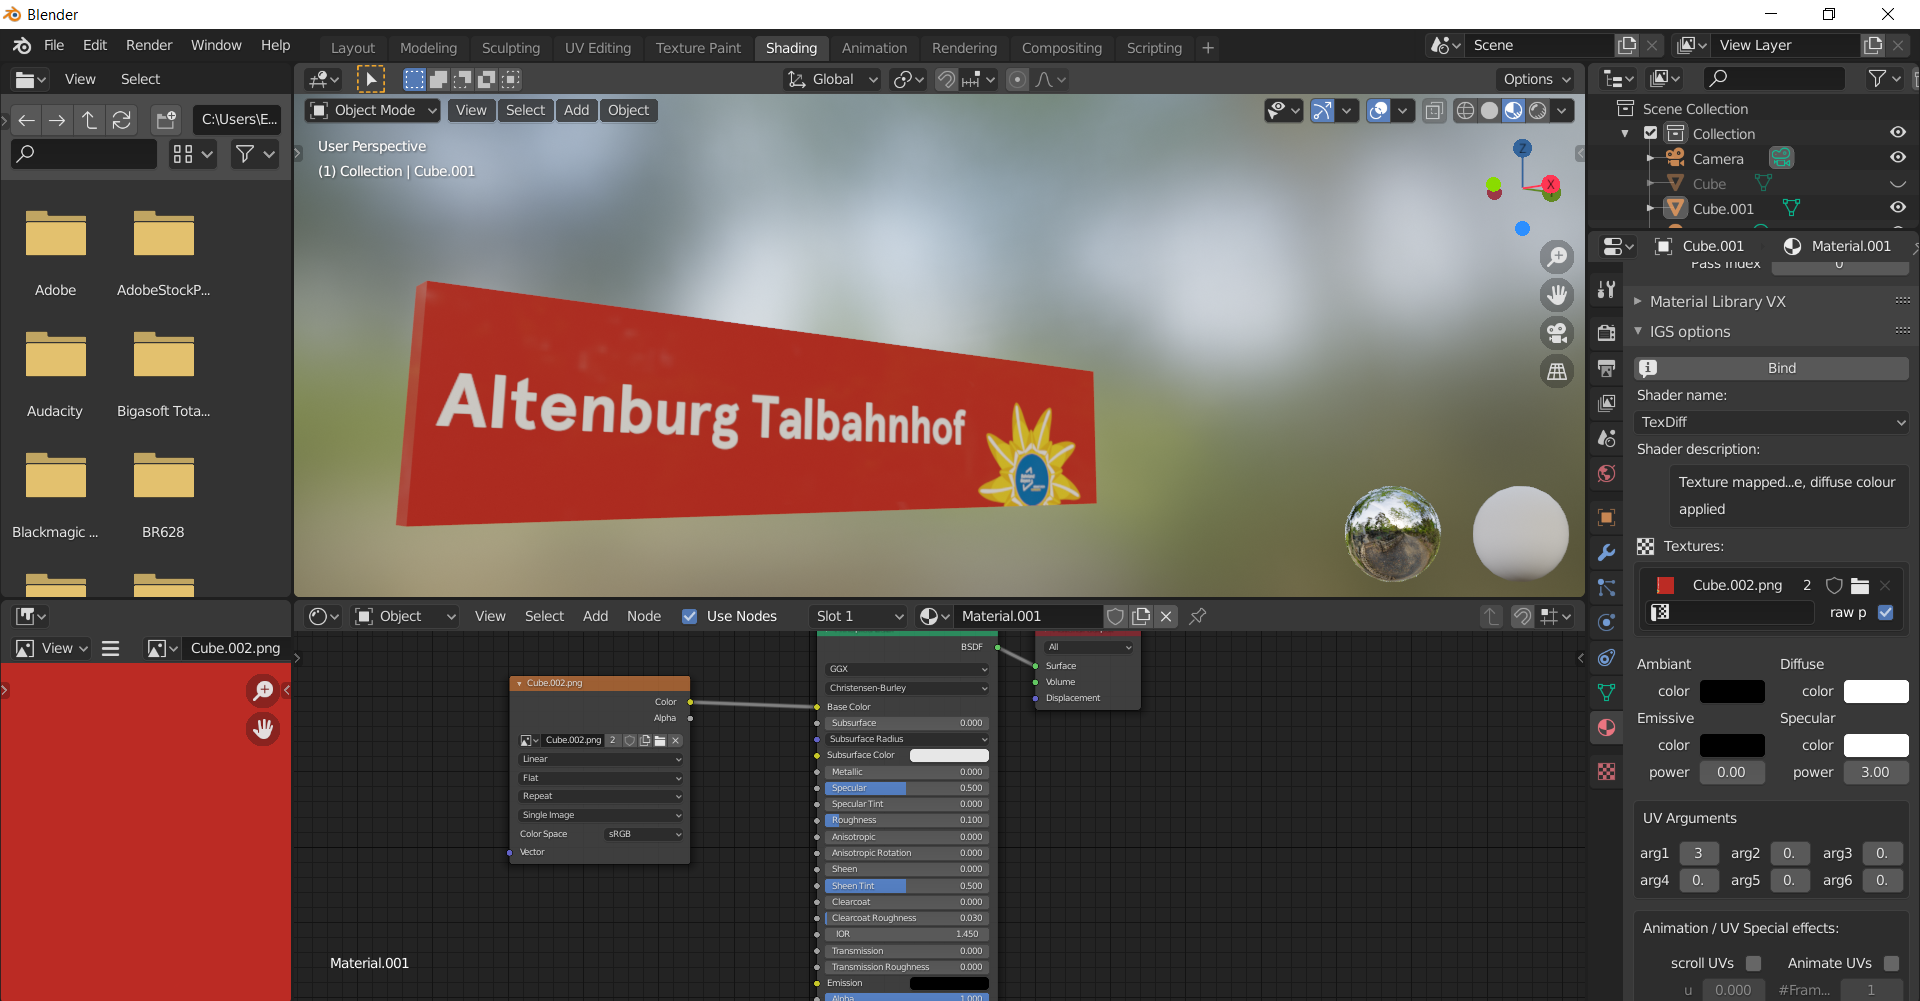Viewport: 1920px width, 1001px height.
Task: Toggle the Use Nodes checkbox
Action: pyautogui.click(x=689, y=616)
